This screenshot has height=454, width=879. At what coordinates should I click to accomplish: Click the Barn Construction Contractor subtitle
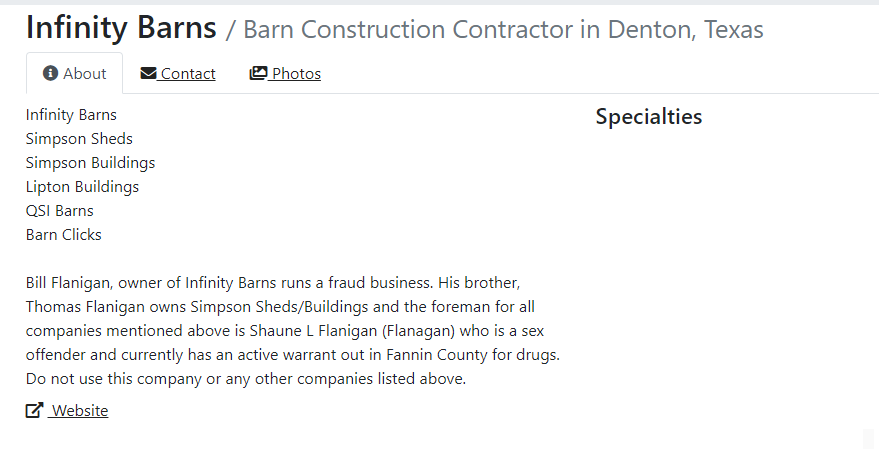(x=503, y=30)
